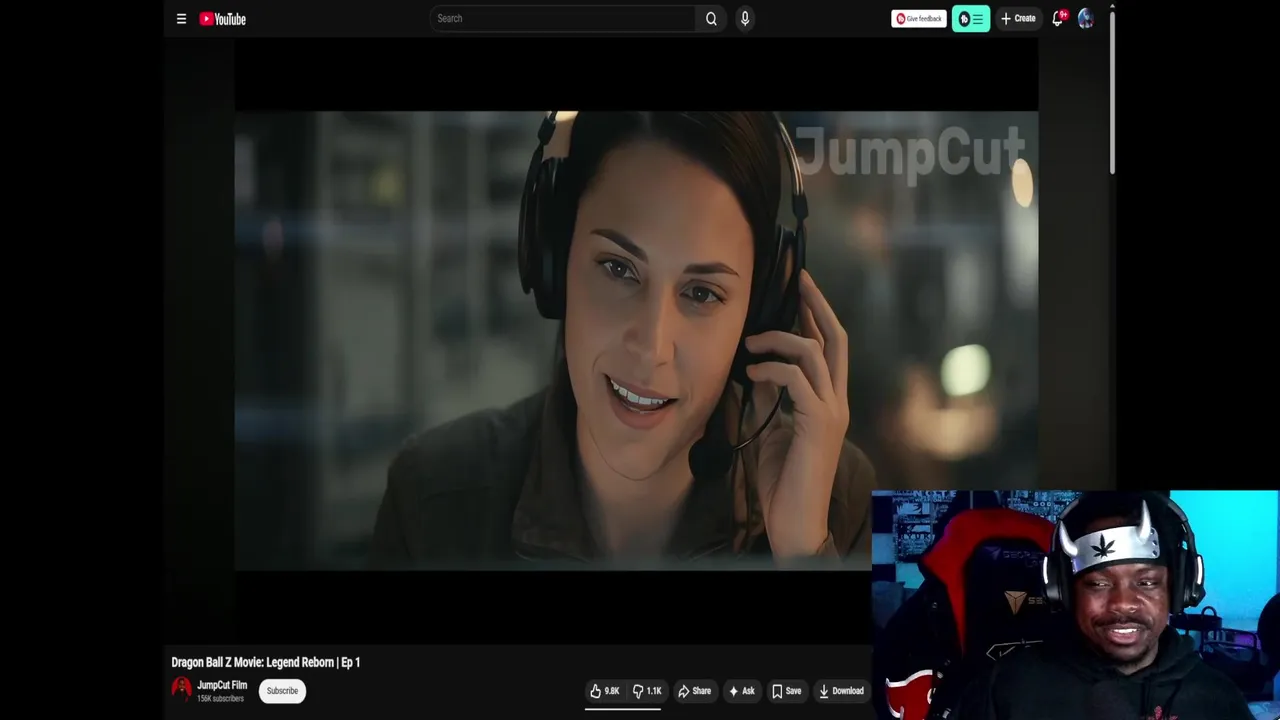Go to the YouTube home logo

click(x=222, y=18)
